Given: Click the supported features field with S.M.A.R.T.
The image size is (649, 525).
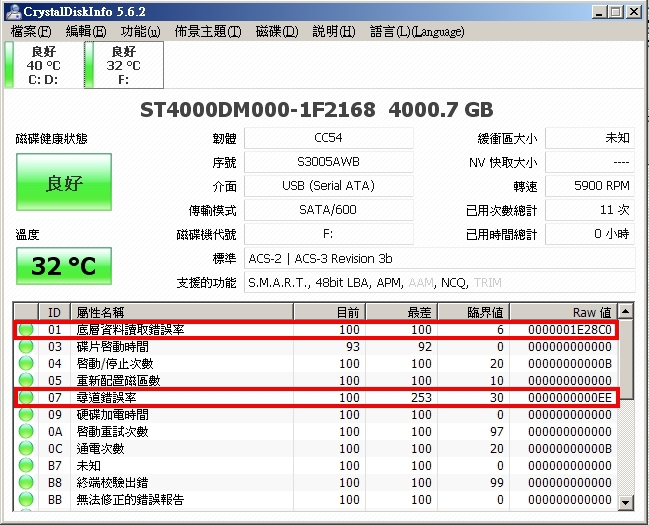Looking at the screenshot, I should (440, 282).
